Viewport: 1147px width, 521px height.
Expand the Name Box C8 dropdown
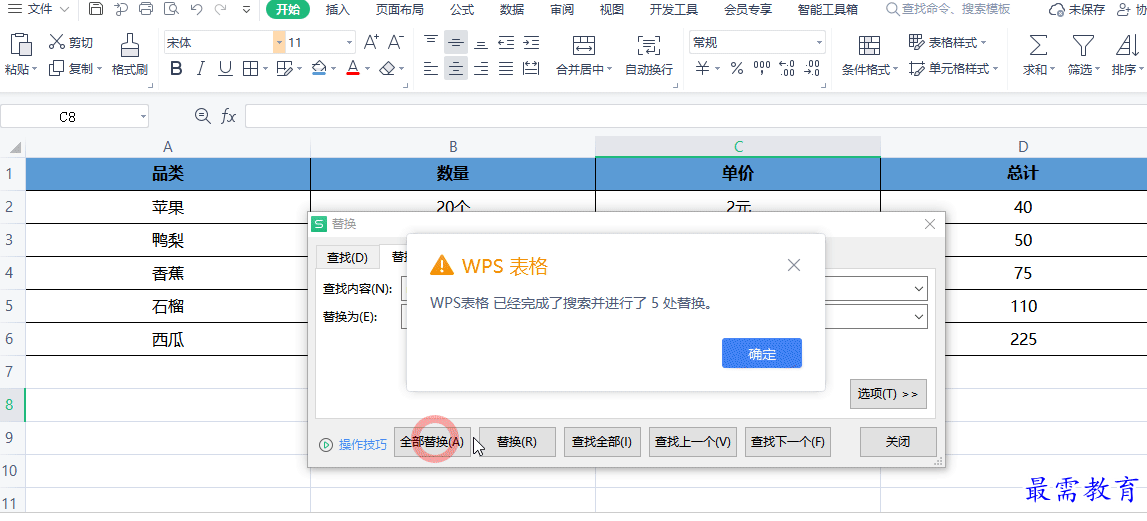(142, 116)
